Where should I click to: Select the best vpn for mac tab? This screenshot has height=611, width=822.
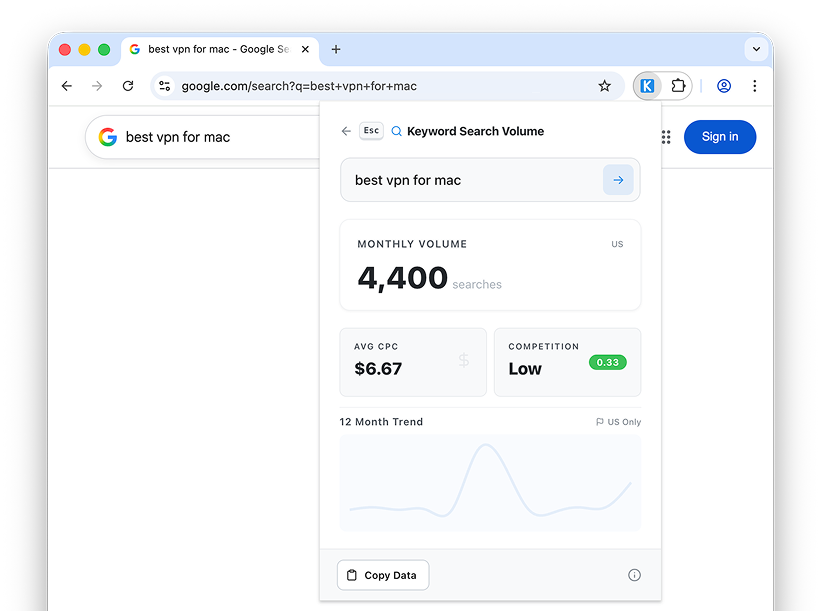(x=220, y=49)
